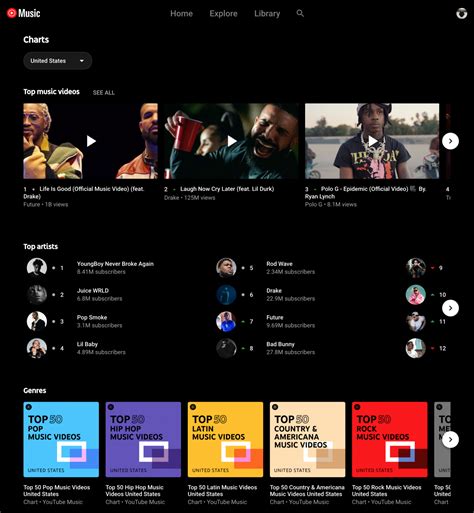The image size is (474, 513).
Task: Click 22.9M subscribers under Drake
Action: point(291,299)
